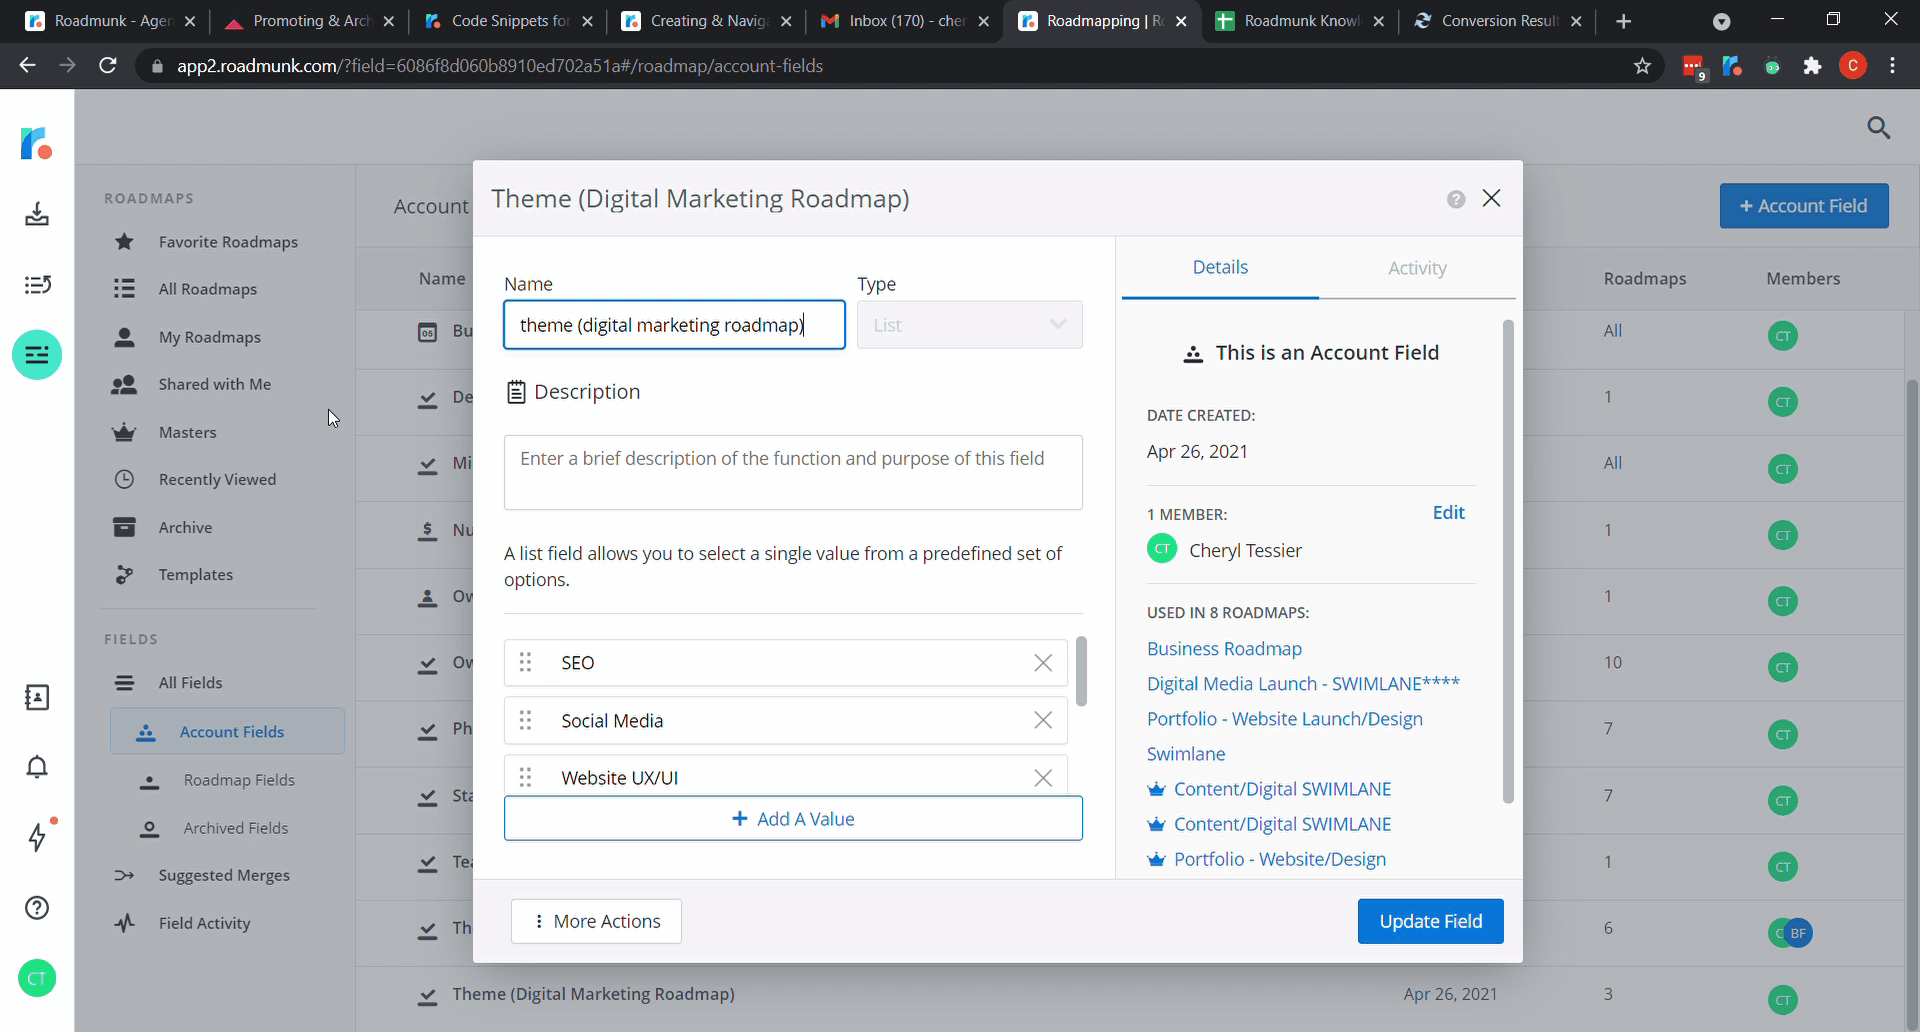This screenshot has width=1920, height=1032.
Task: Bookmark this page with the star icon
Action: (x=1642, y=66)
